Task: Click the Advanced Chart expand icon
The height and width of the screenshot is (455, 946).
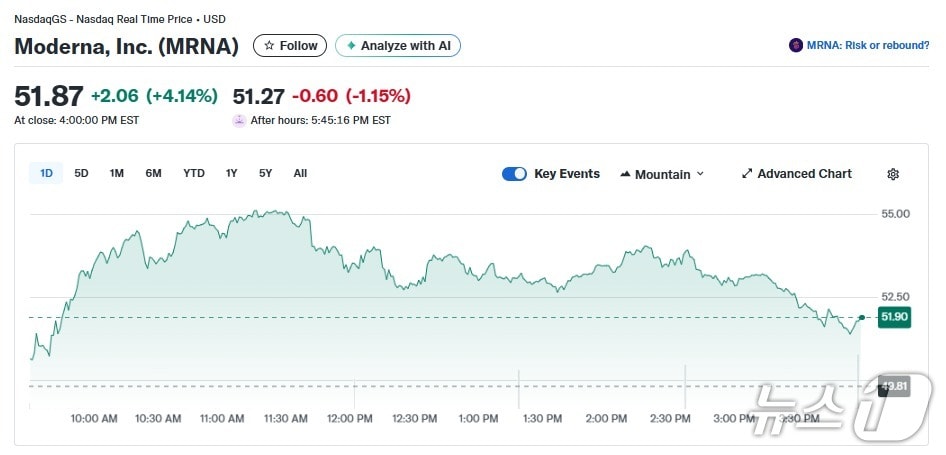Action: click(x=747, y=174)
